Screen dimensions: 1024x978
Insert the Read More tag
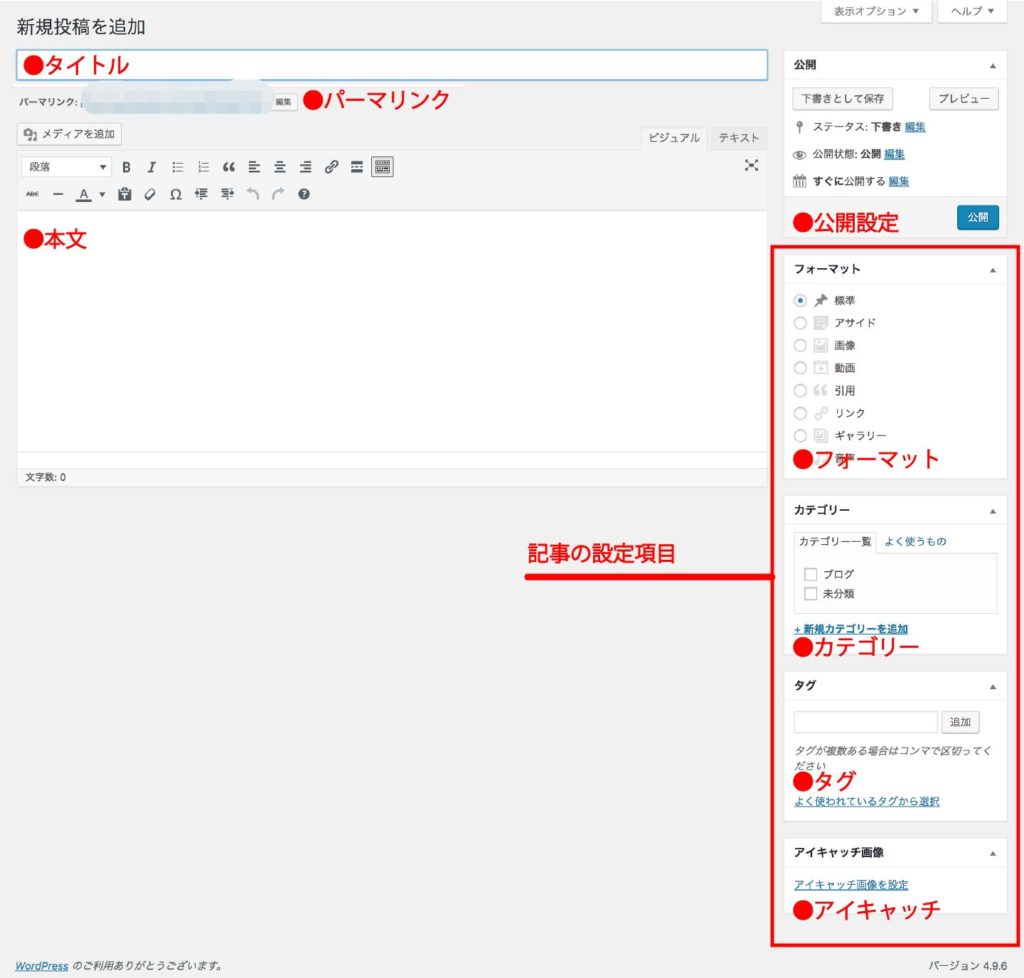pos(356,168)
